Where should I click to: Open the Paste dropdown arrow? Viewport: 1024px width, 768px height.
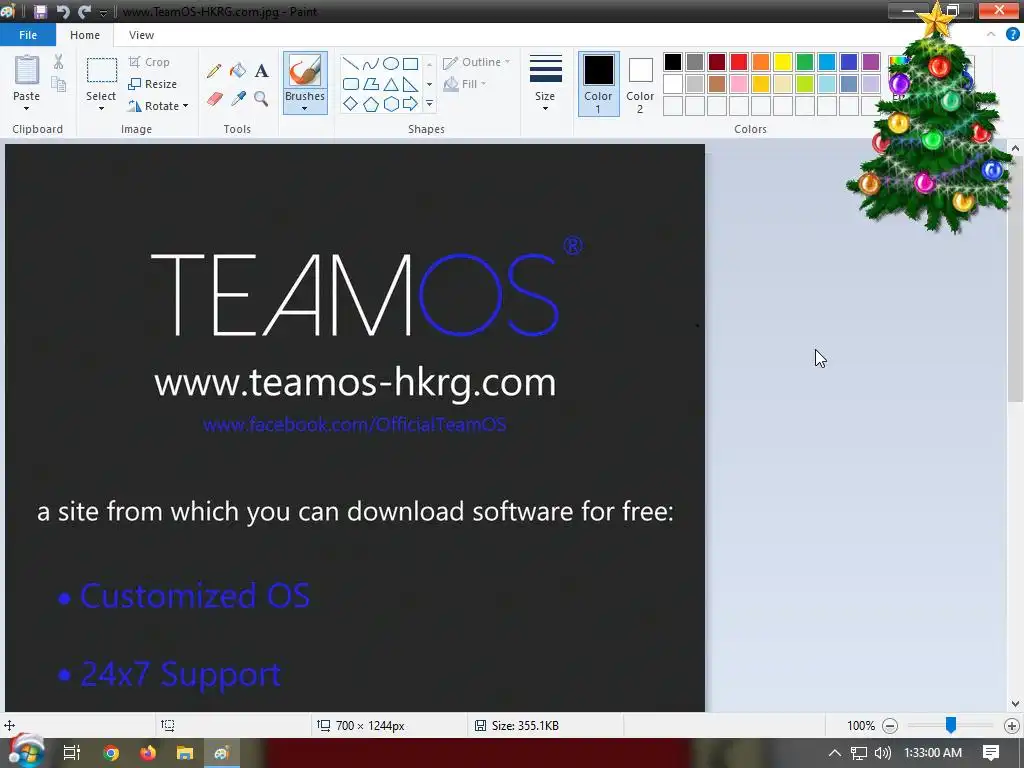(x=26, y=109)
